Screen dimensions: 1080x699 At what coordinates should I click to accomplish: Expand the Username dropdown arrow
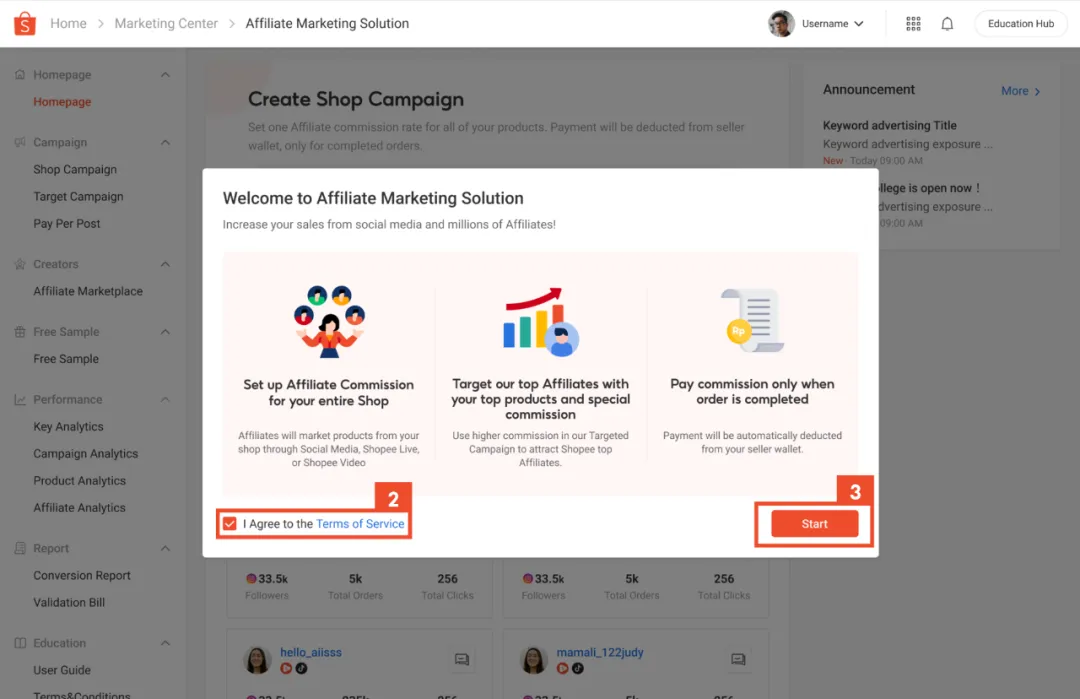(859, 23)
